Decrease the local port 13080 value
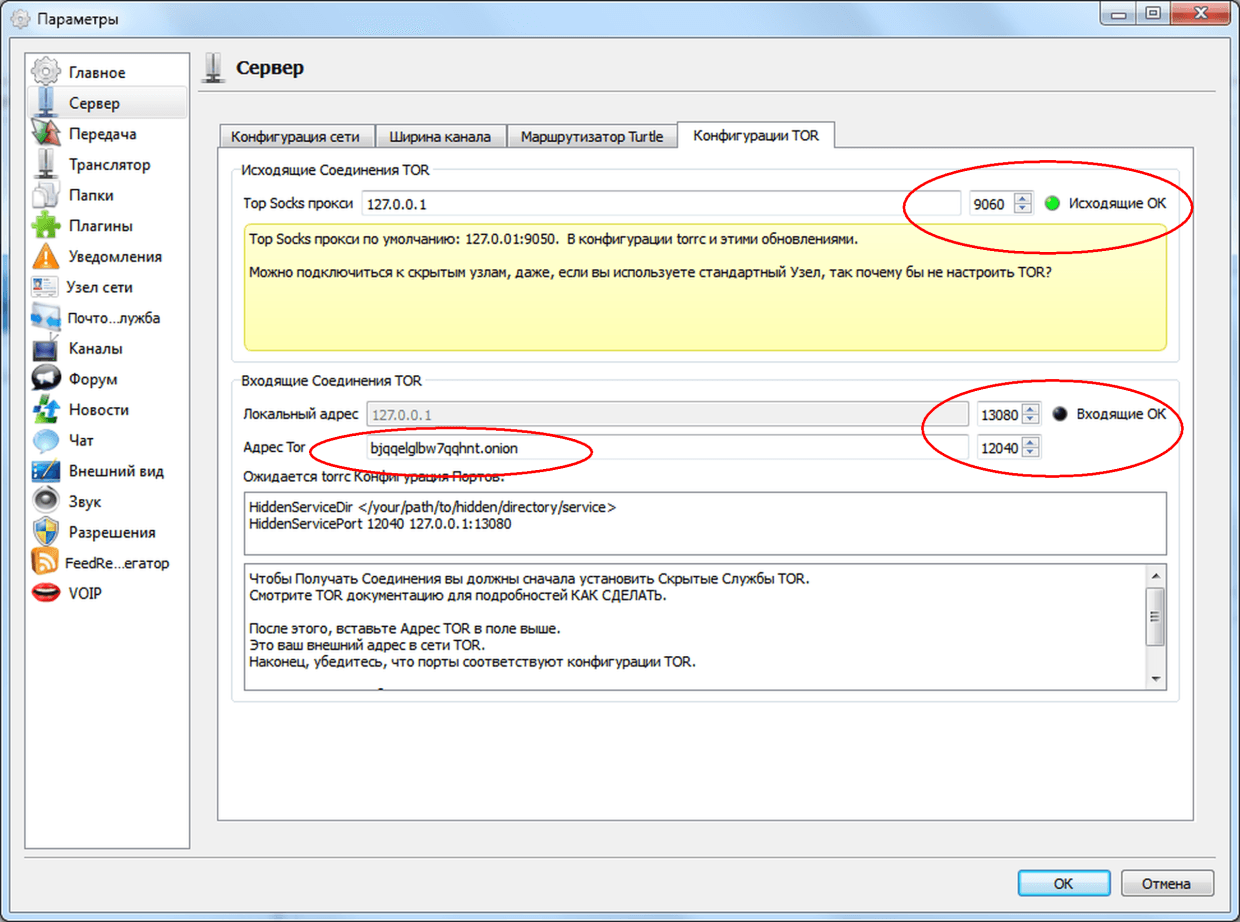The width and height of the screenshot is (1240, 922). coord(1031,419)
